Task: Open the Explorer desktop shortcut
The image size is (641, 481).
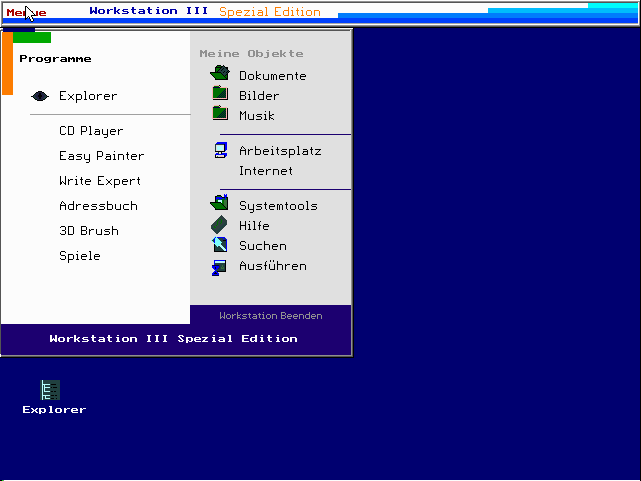Action: click(50, 391)
